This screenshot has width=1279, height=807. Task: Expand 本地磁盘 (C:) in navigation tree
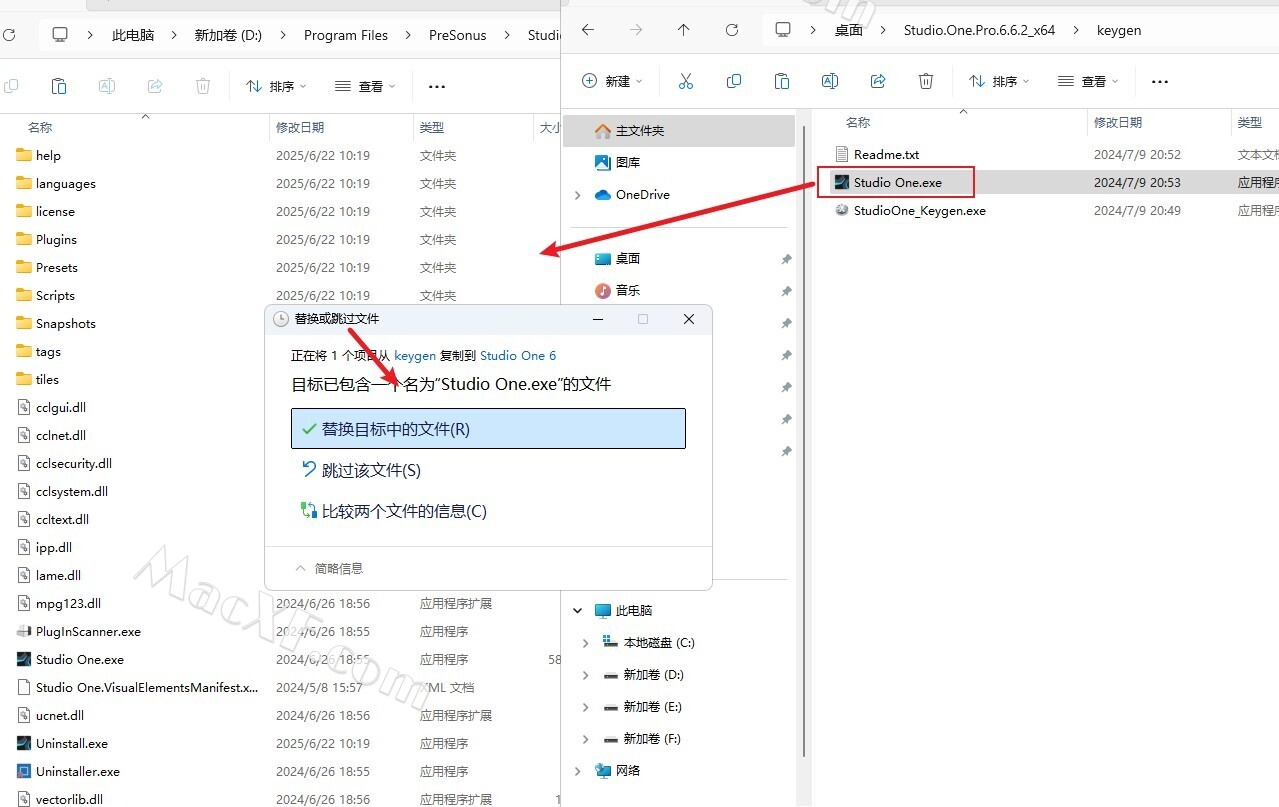[x=586, y=643]
